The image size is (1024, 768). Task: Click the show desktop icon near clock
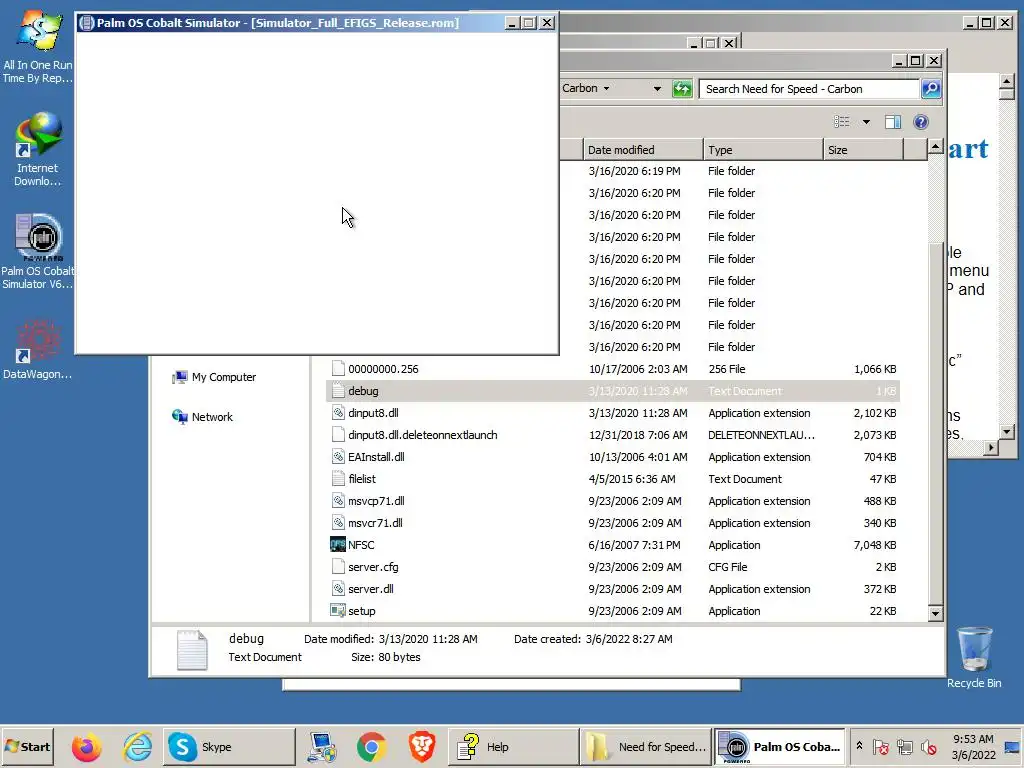1012,746
